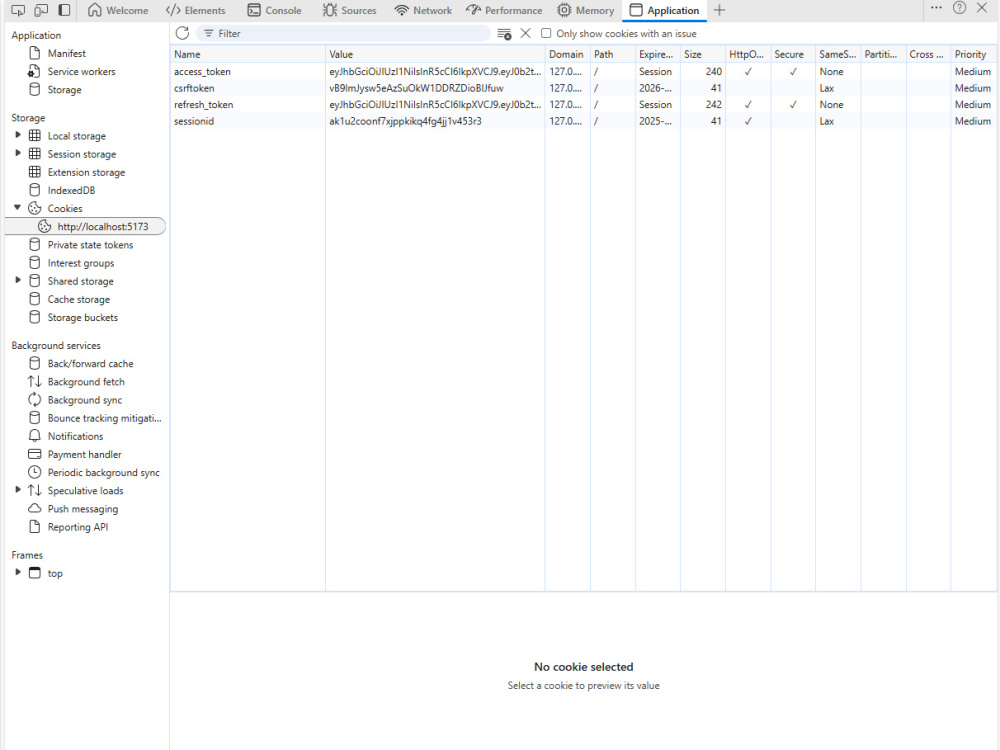1000x750 pixels.
Task: Switch to the Network tab
Action: pos(423,10)
